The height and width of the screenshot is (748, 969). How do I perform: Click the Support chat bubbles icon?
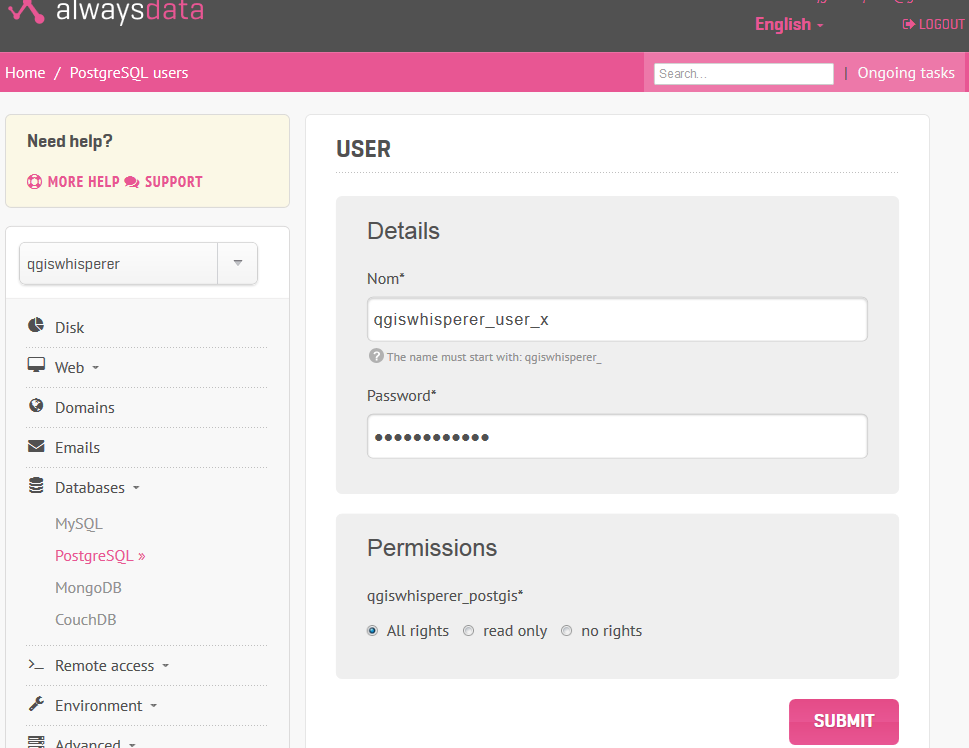point(132,182)
